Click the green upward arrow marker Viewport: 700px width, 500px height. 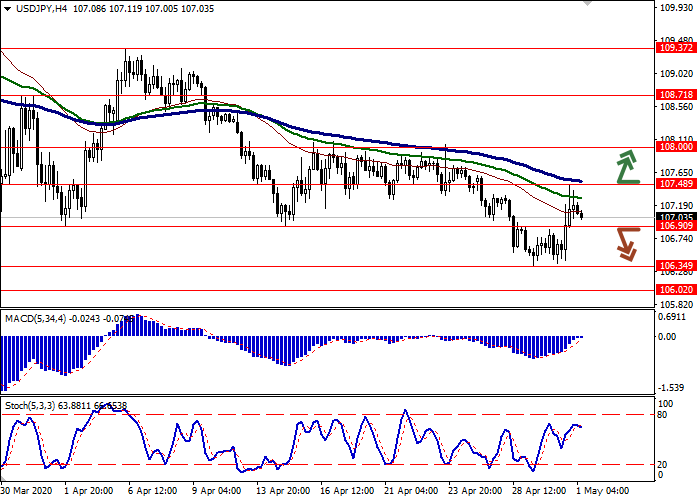point(626,167)
